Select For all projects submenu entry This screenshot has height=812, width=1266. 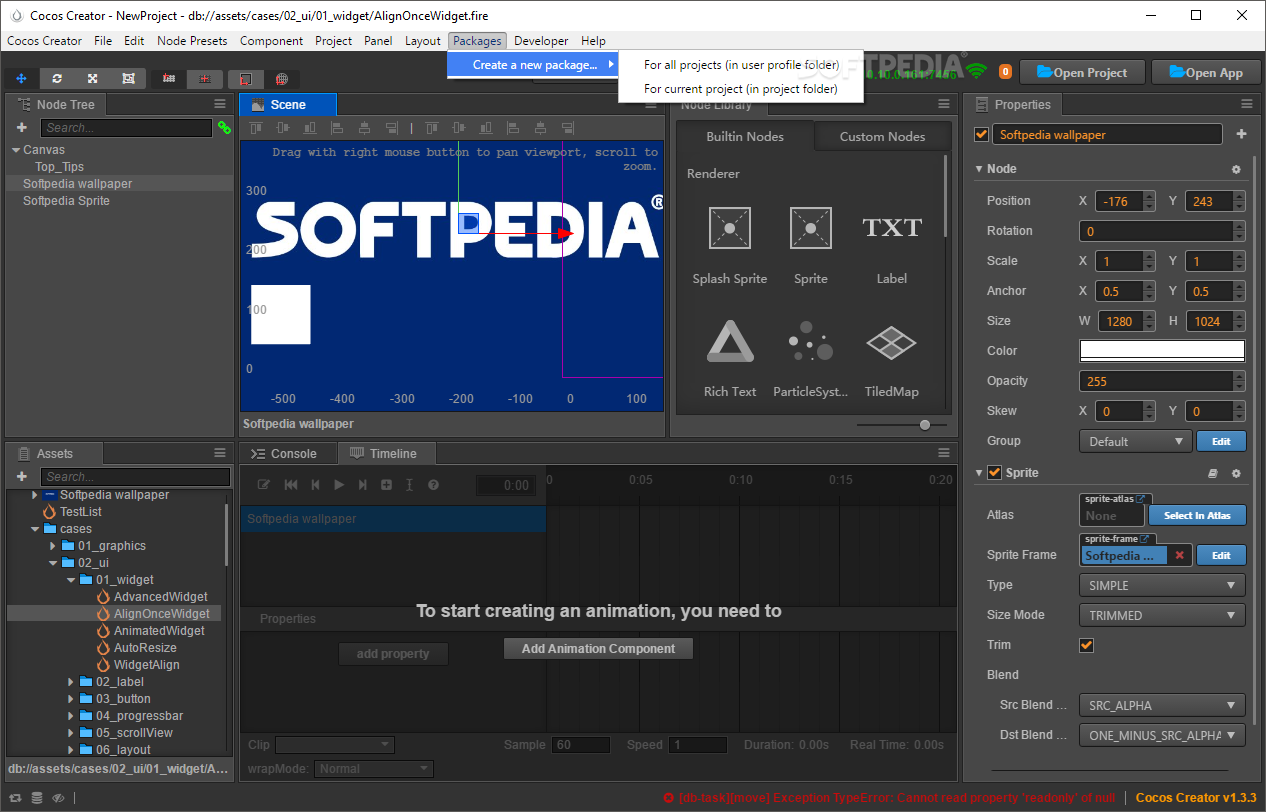(x=741, y=65)
